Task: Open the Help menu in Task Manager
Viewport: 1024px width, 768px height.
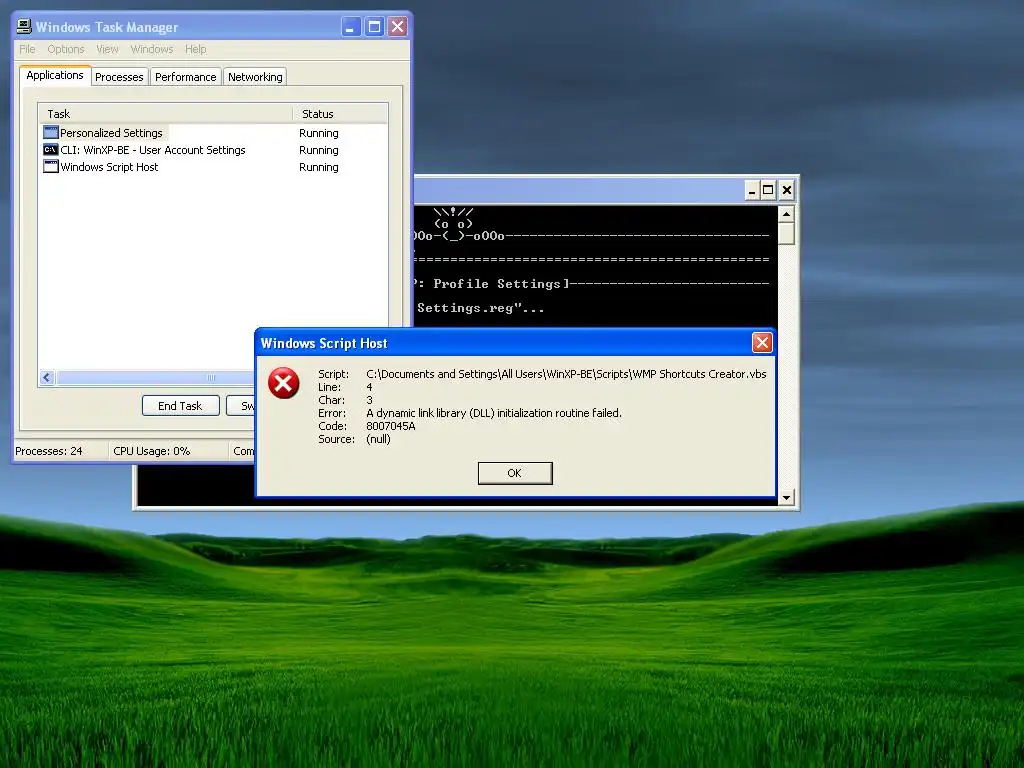Action: 195,49
